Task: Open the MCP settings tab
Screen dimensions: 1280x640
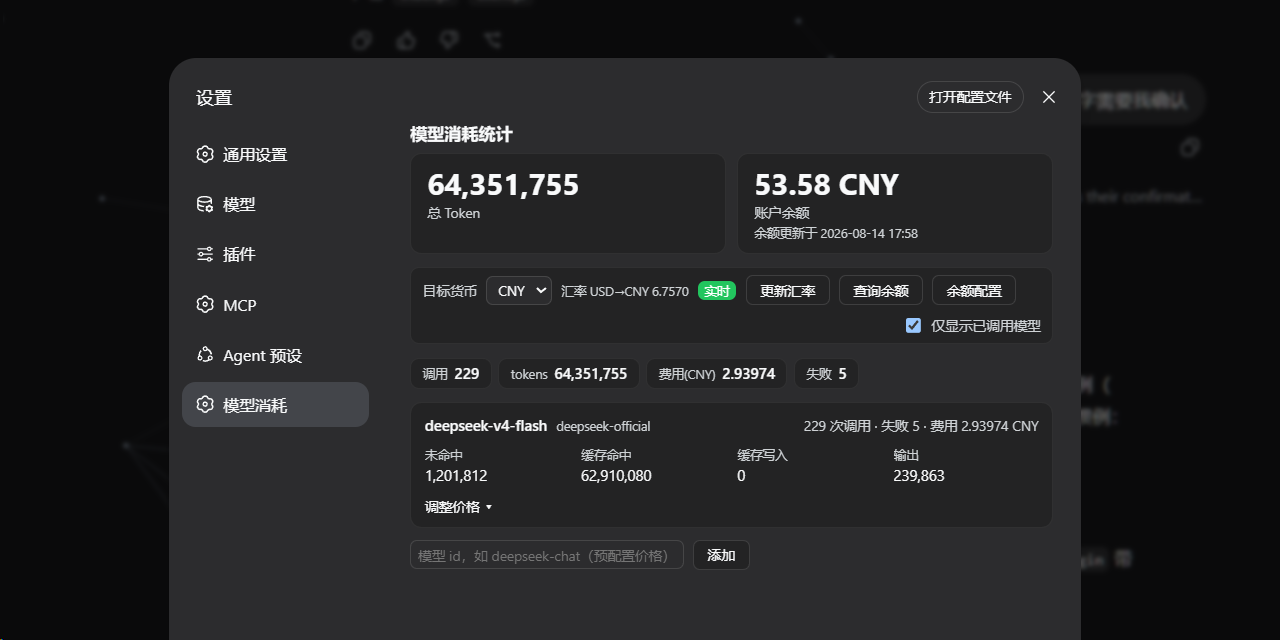Action: coord(275,304)
